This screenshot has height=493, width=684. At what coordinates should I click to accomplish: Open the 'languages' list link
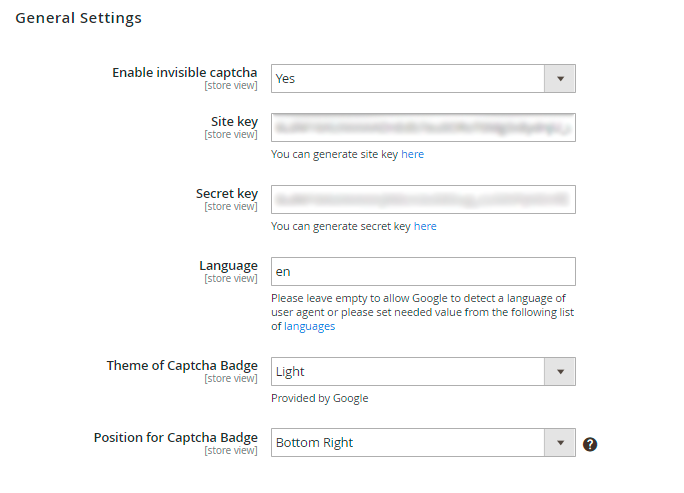coord(310,327)
